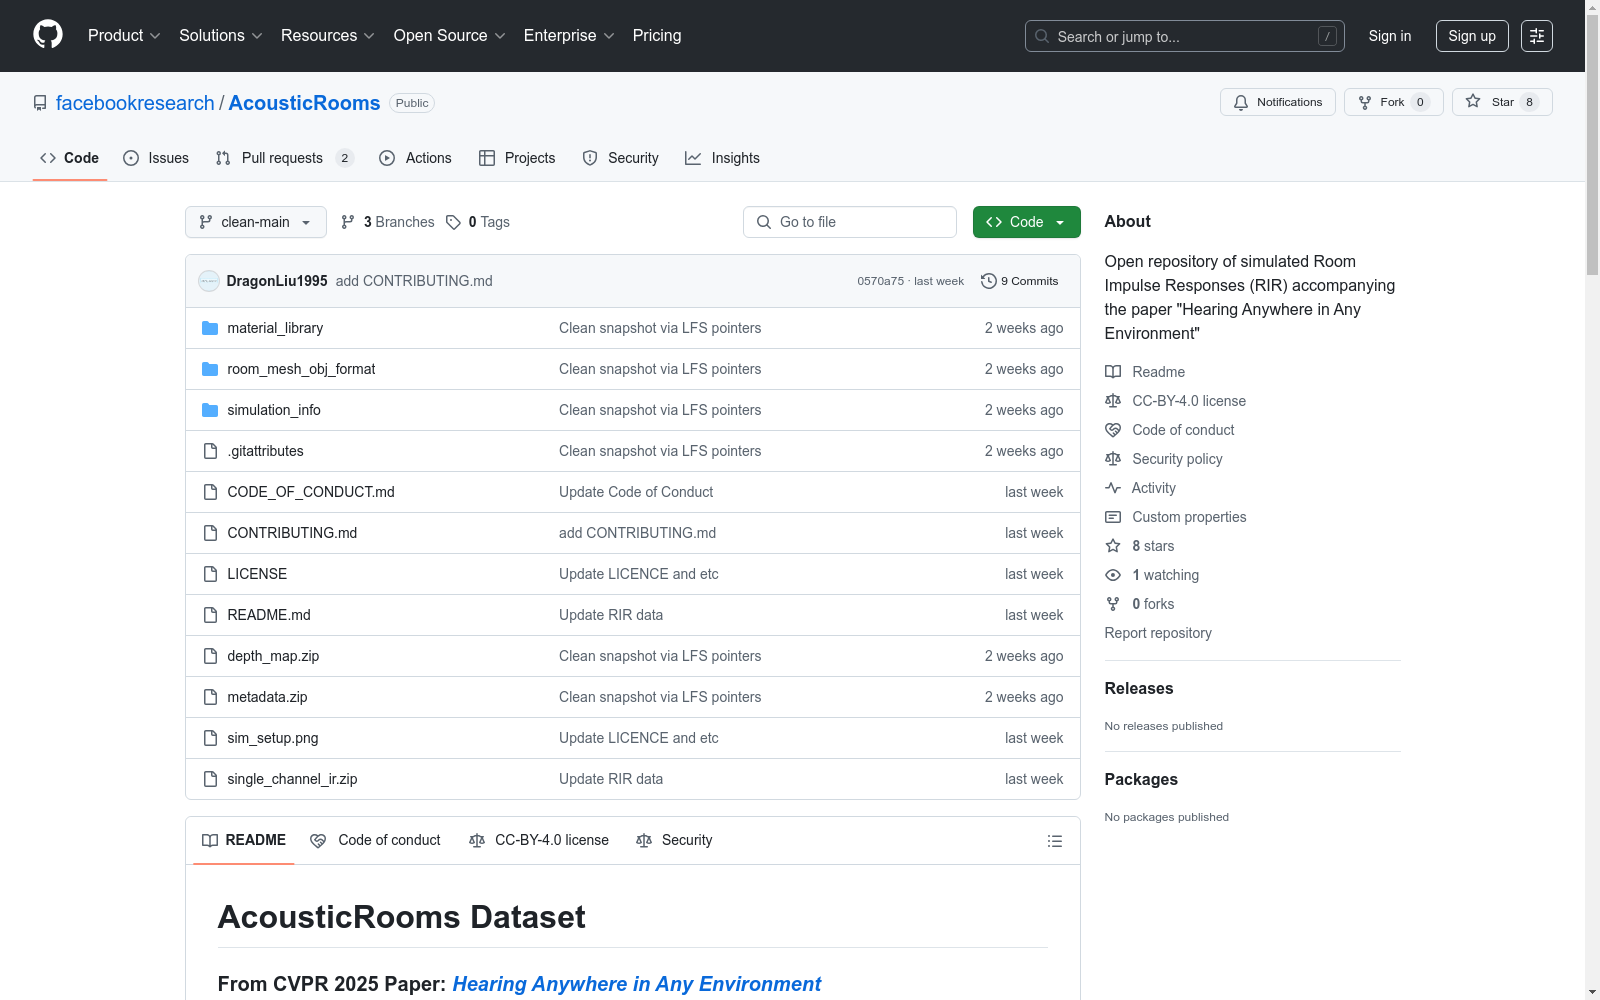
Task: Click the simulation_info folder icon
Action: tap(210, 410)
